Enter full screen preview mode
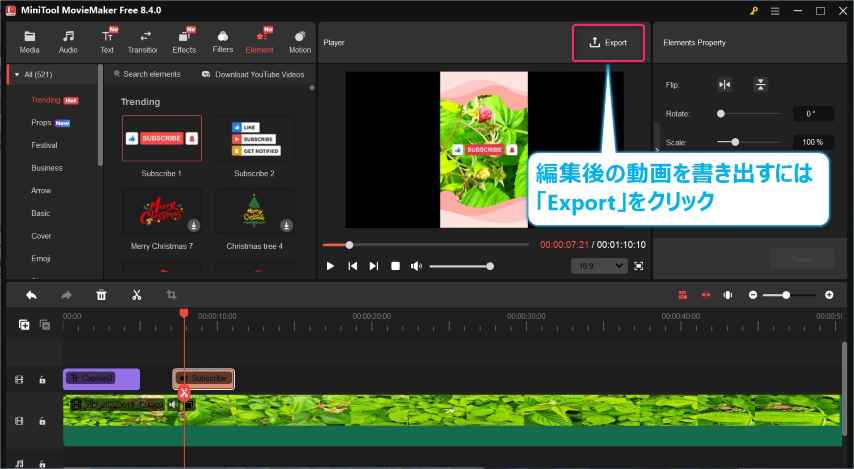Viewport: 854px width, 469px height. coord(638,266)
